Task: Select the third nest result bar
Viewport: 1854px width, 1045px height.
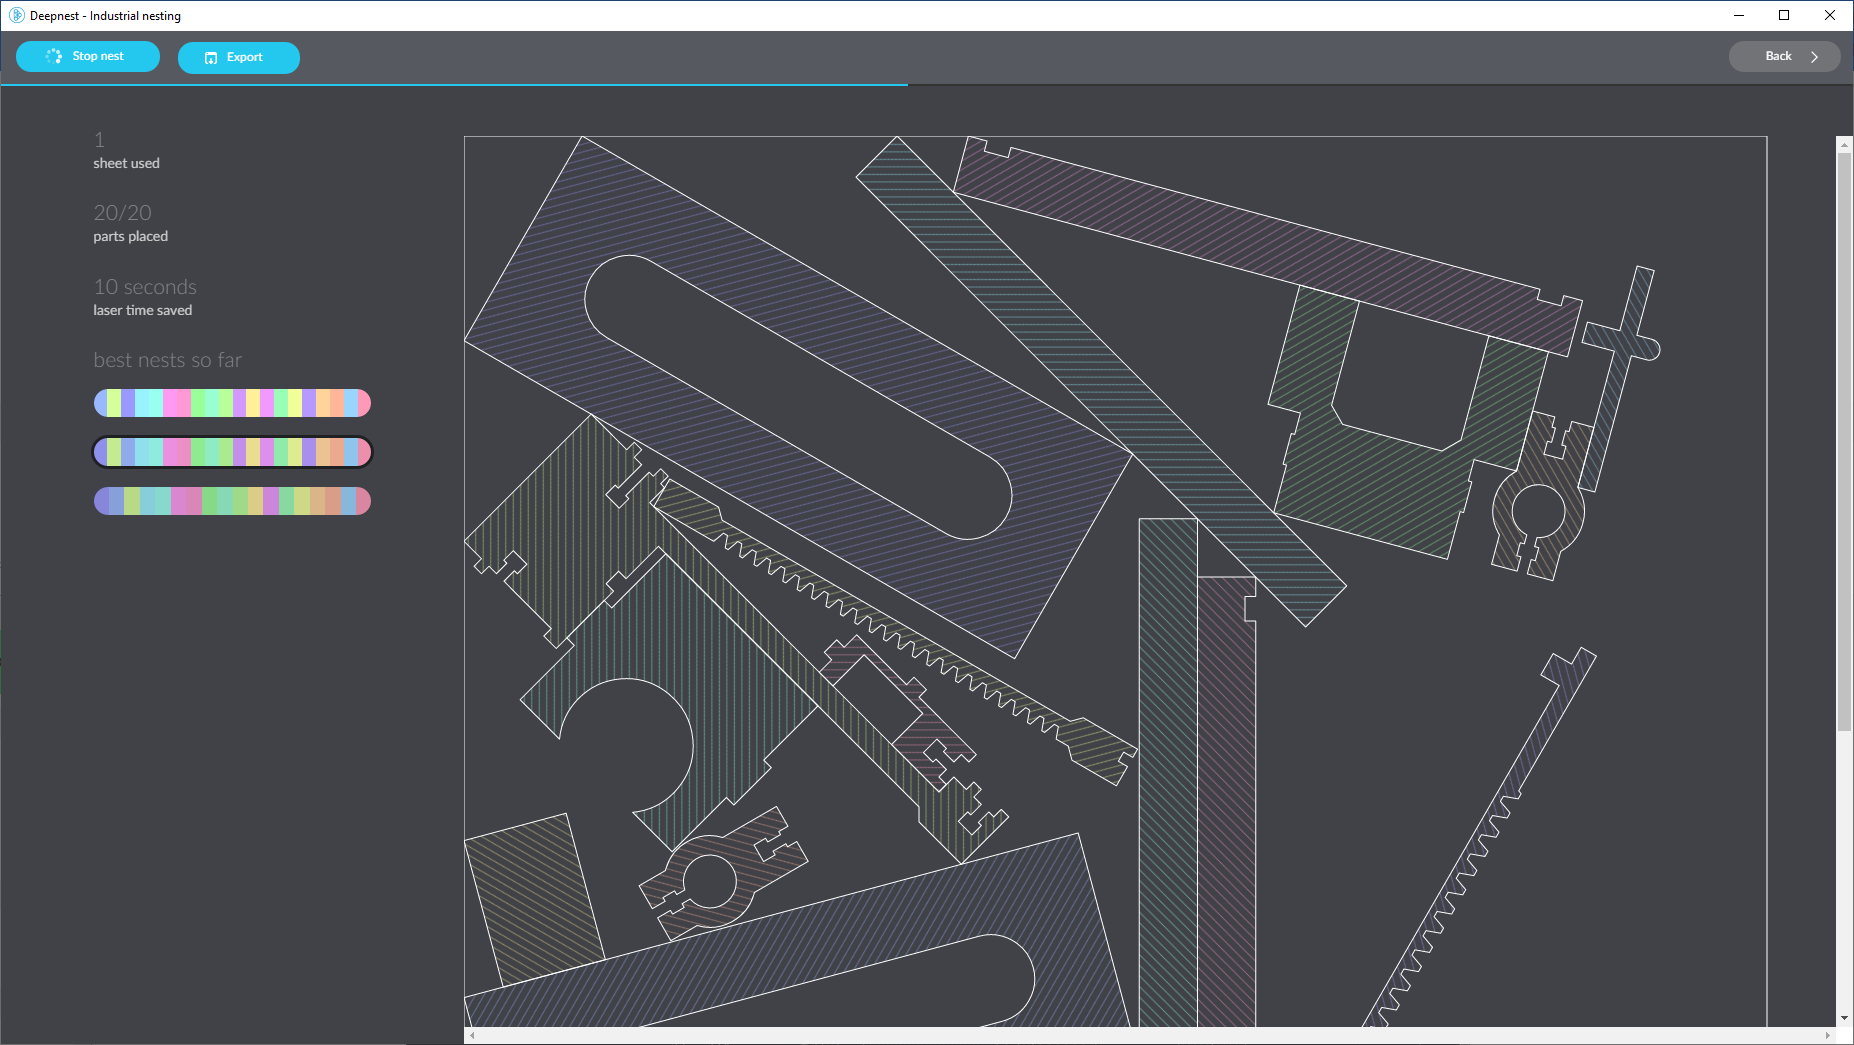Action: 232,501
